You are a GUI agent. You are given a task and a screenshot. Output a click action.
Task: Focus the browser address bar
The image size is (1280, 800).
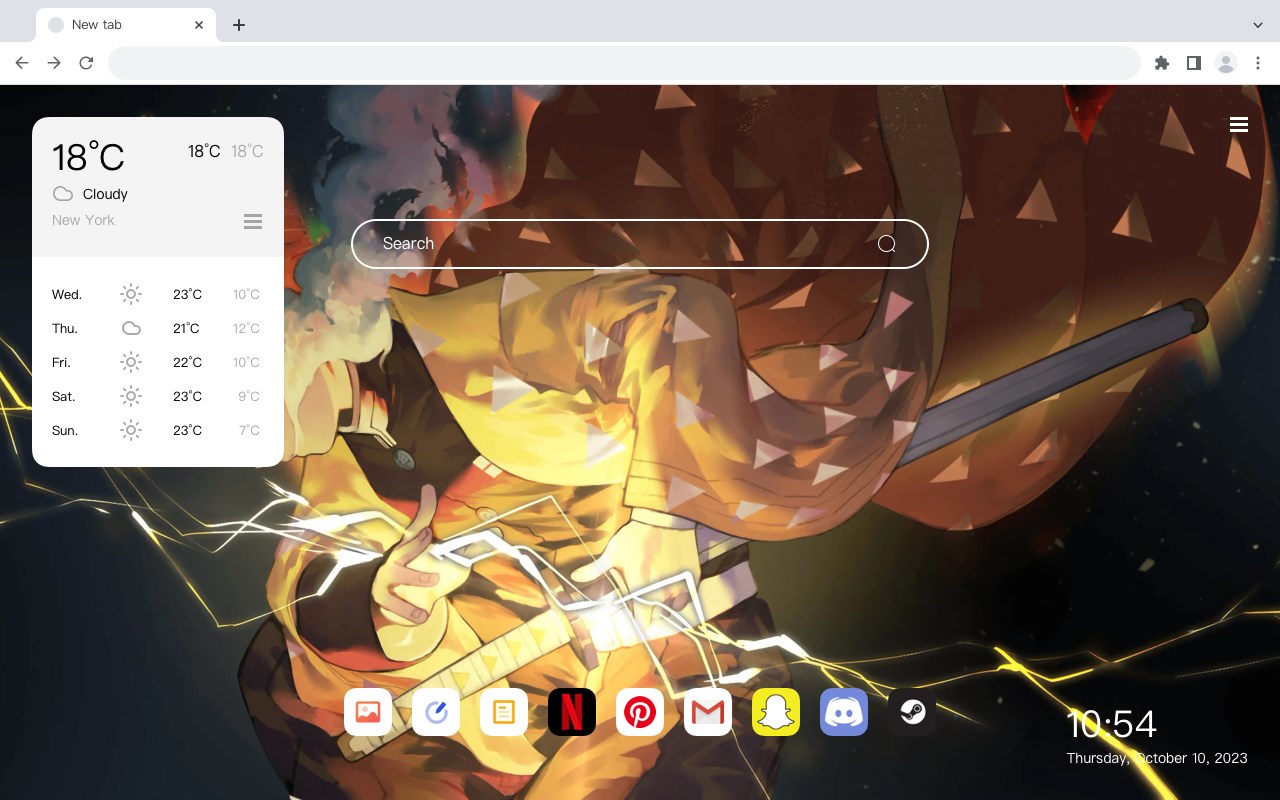pos(624,63)
